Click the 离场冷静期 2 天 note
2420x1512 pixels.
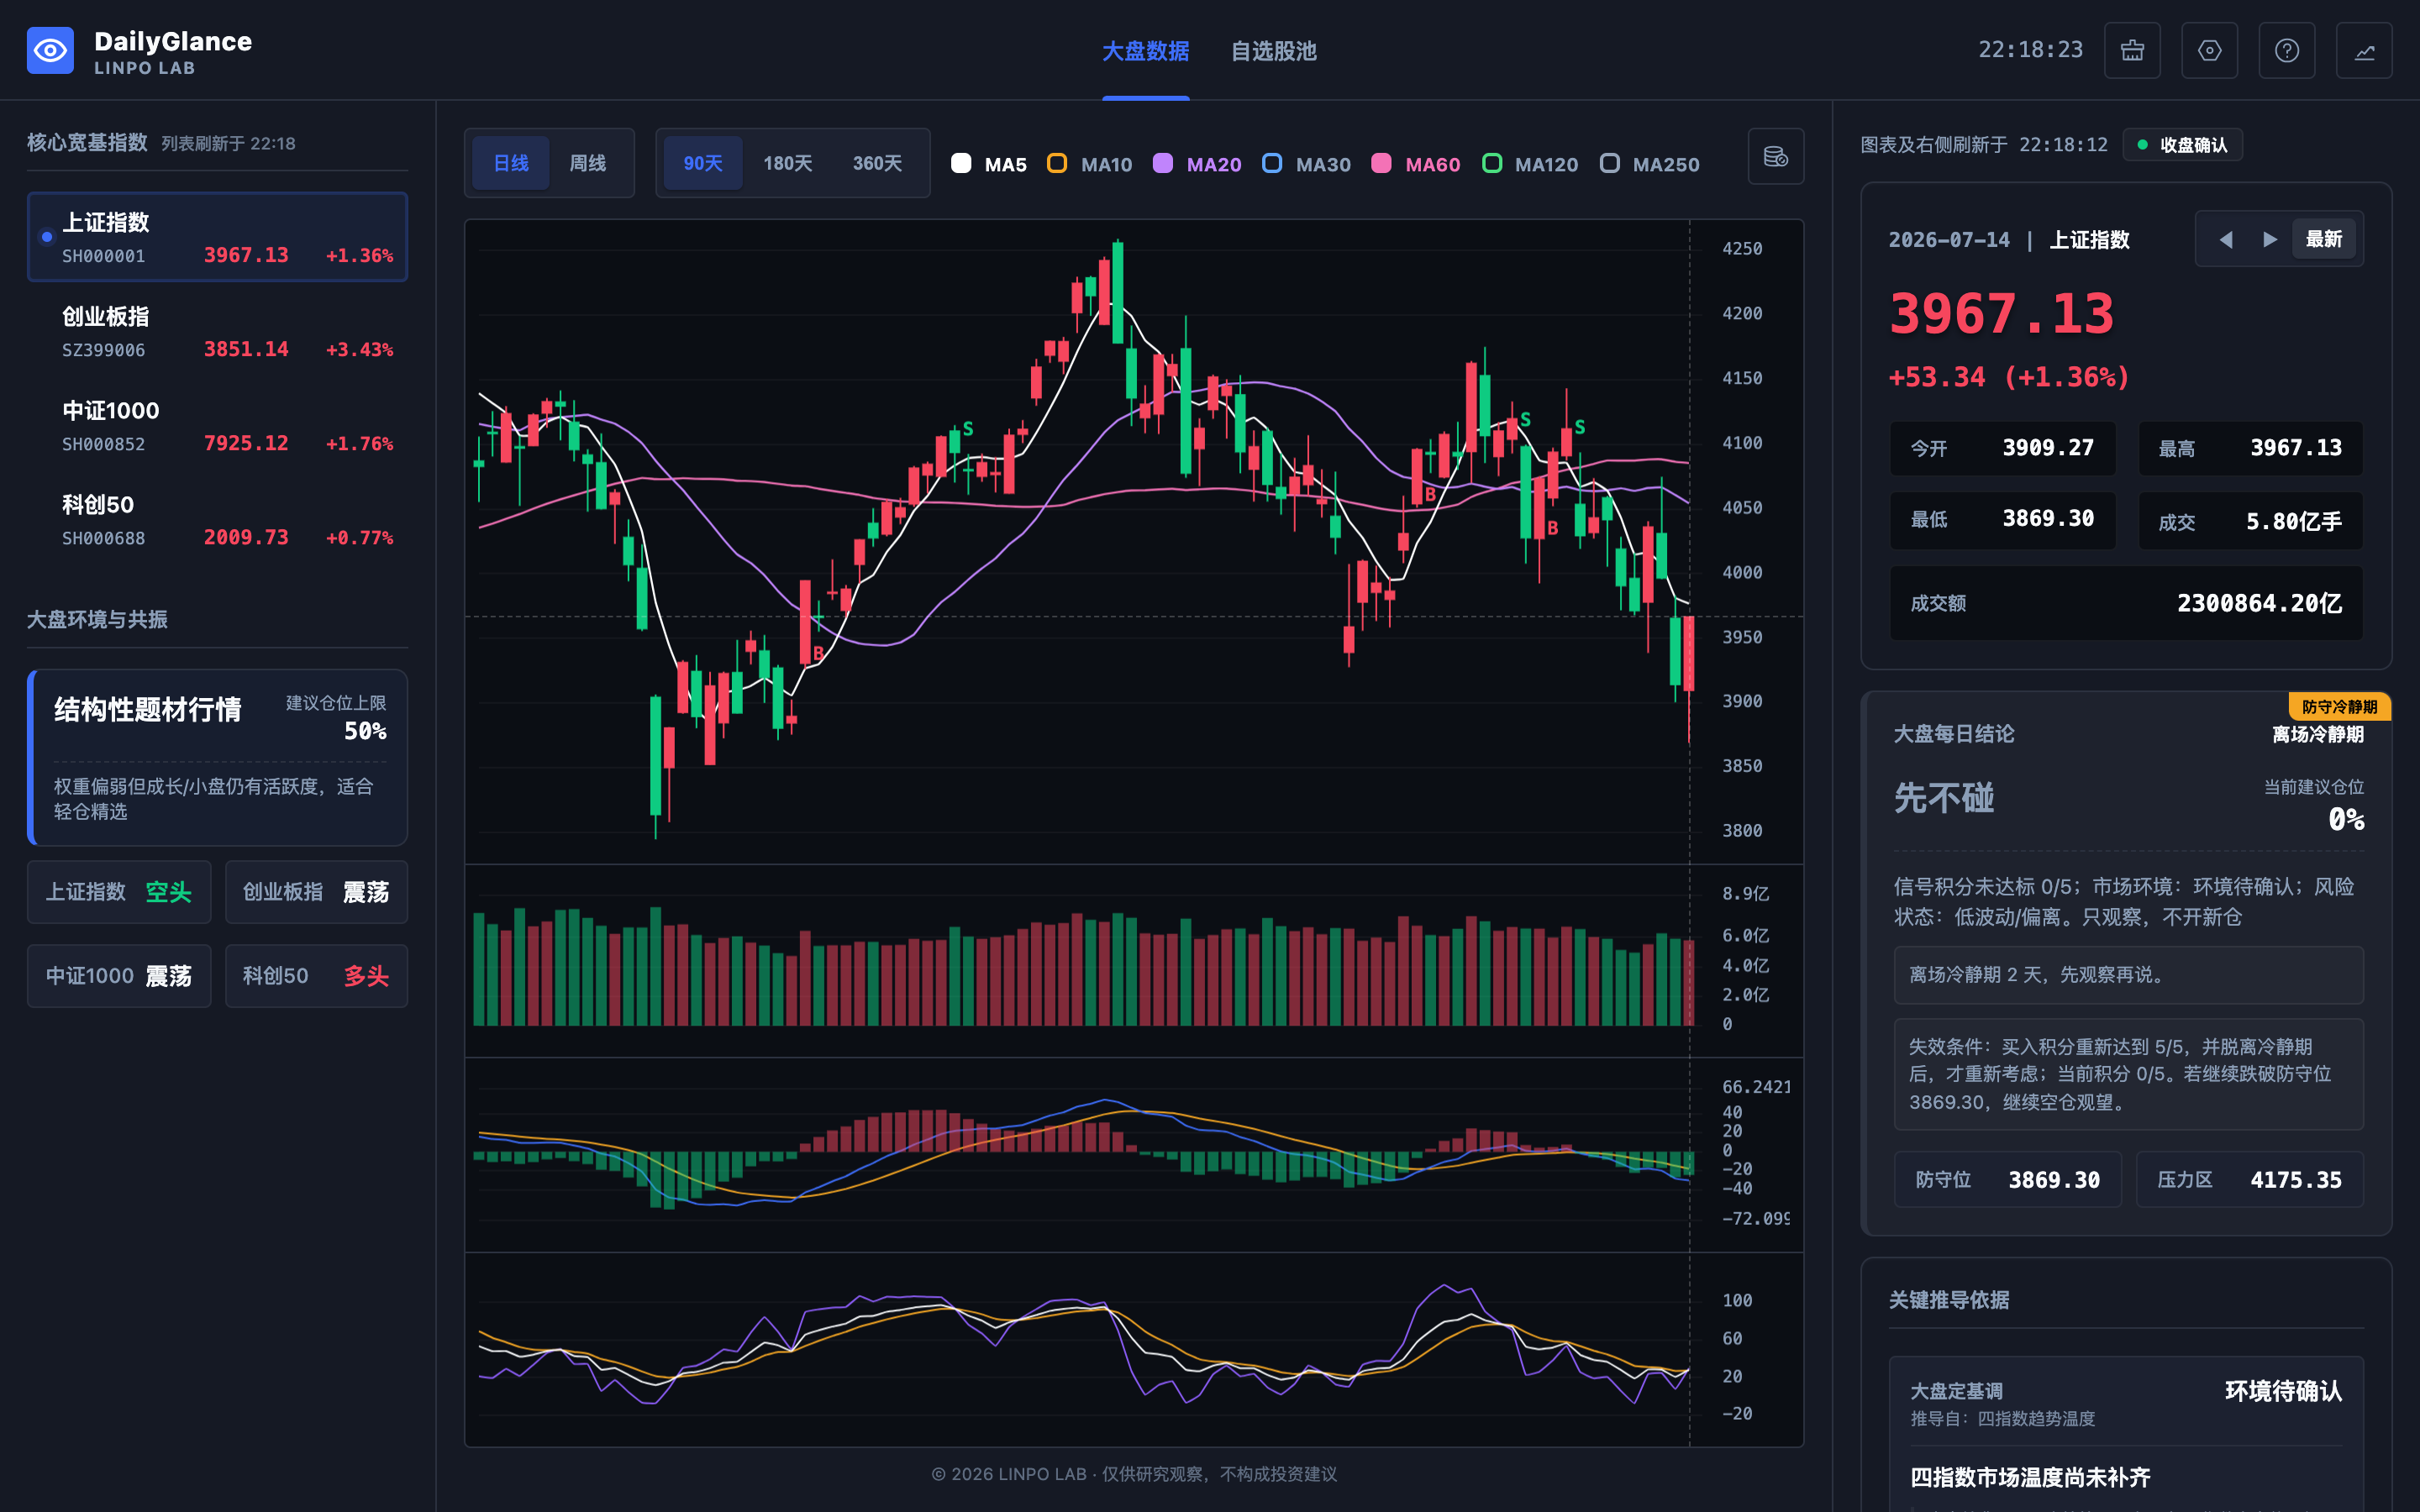click(2128, 975)
